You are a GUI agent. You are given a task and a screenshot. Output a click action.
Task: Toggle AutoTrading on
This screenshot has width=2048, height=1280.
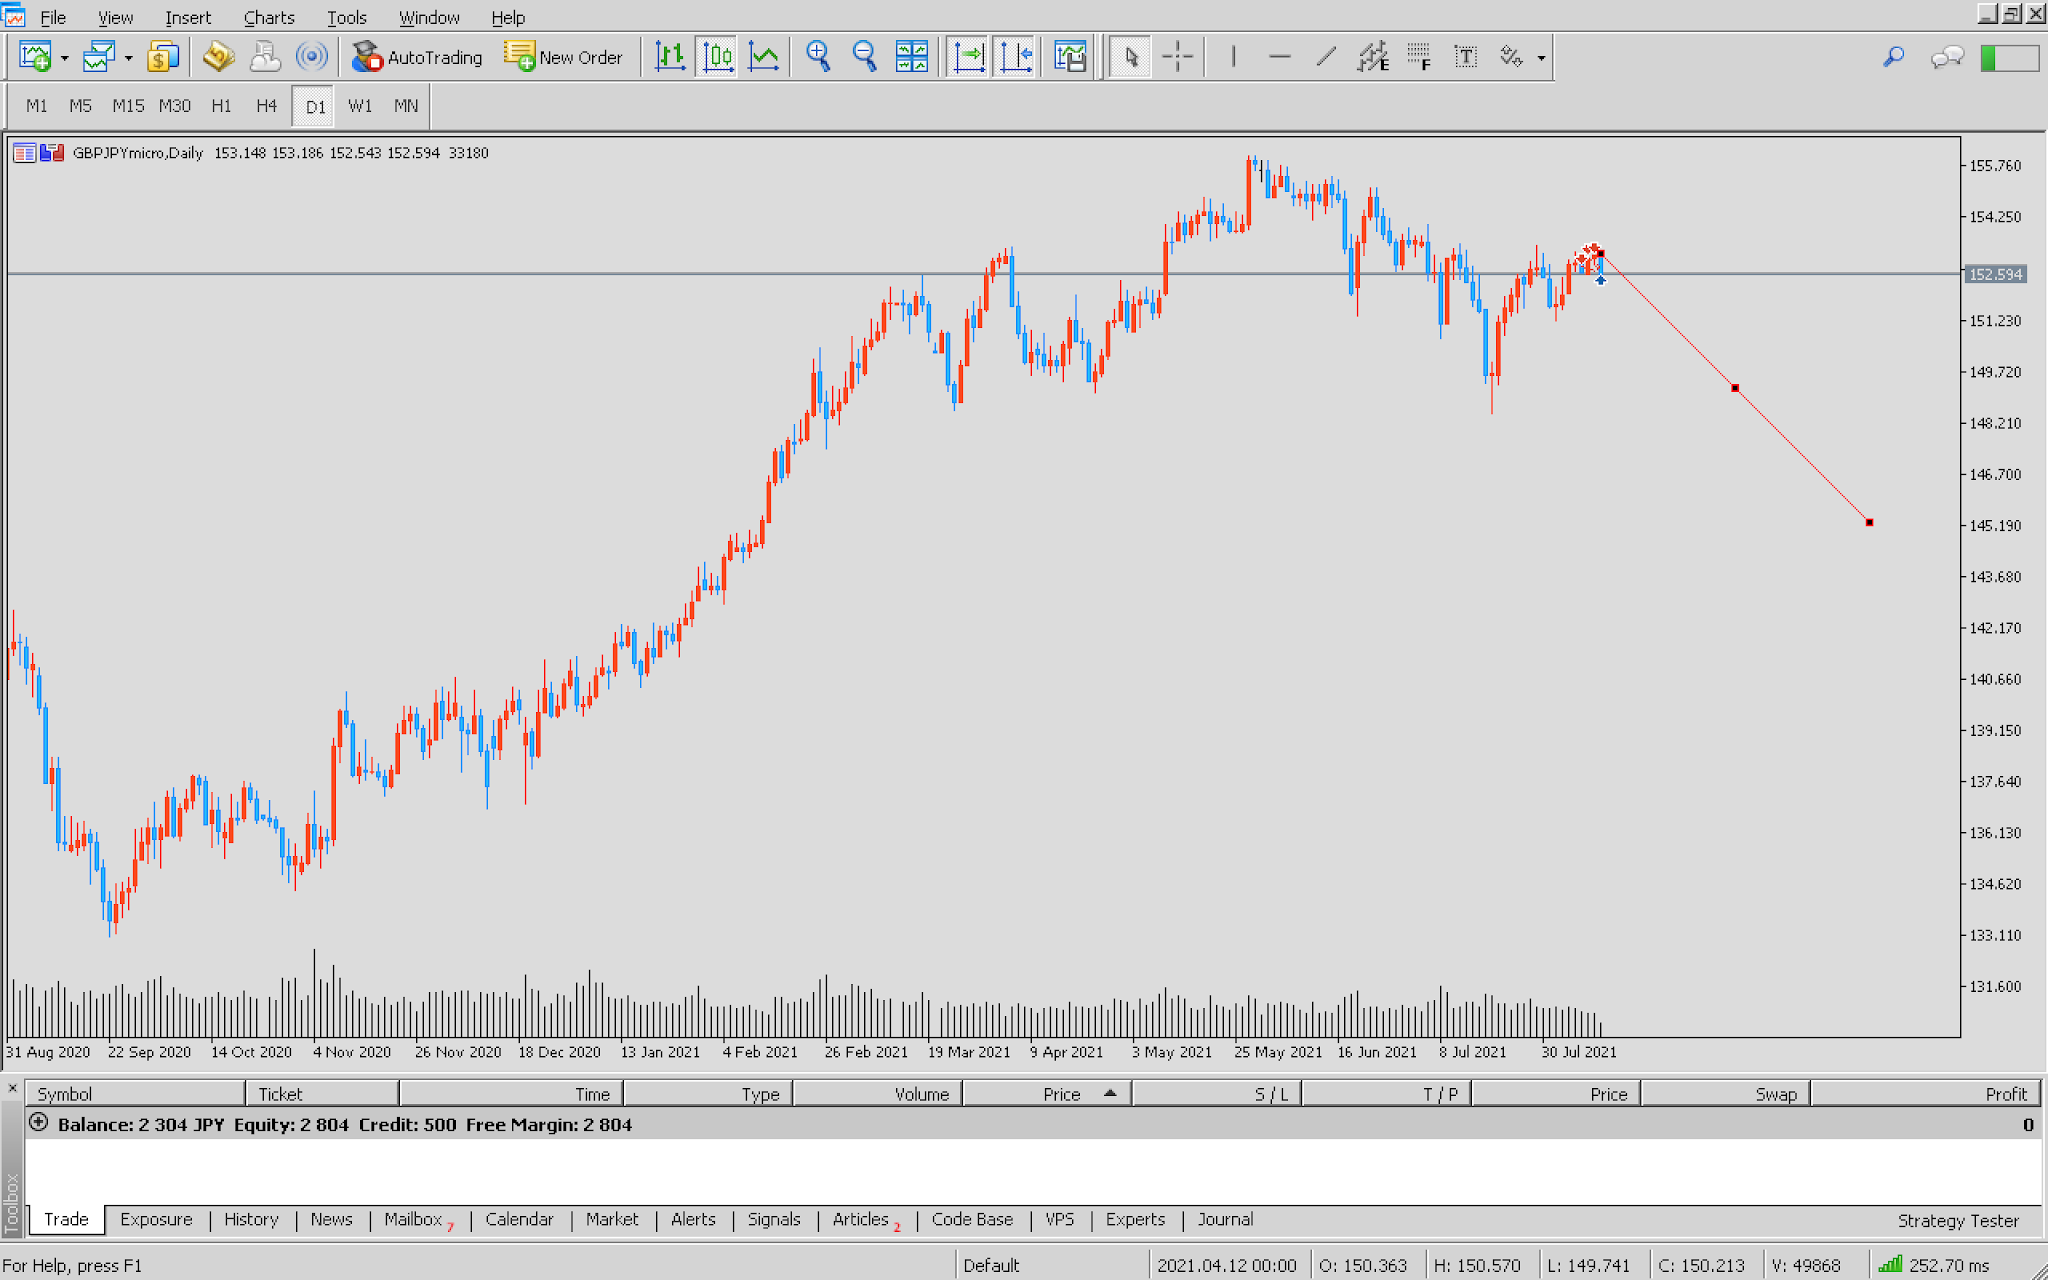417,57
